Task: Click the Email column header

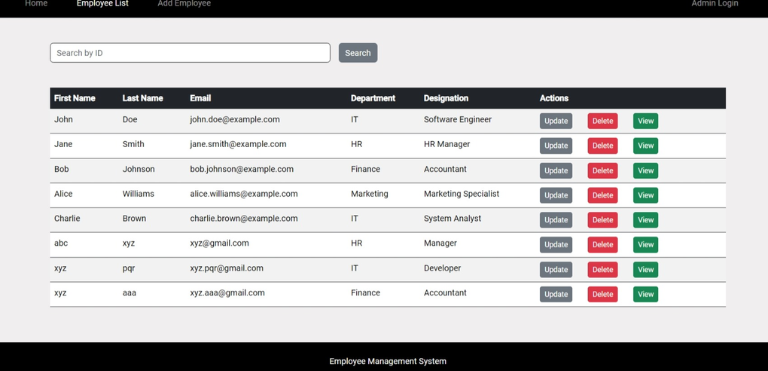Action: click(x=200, y=98)
